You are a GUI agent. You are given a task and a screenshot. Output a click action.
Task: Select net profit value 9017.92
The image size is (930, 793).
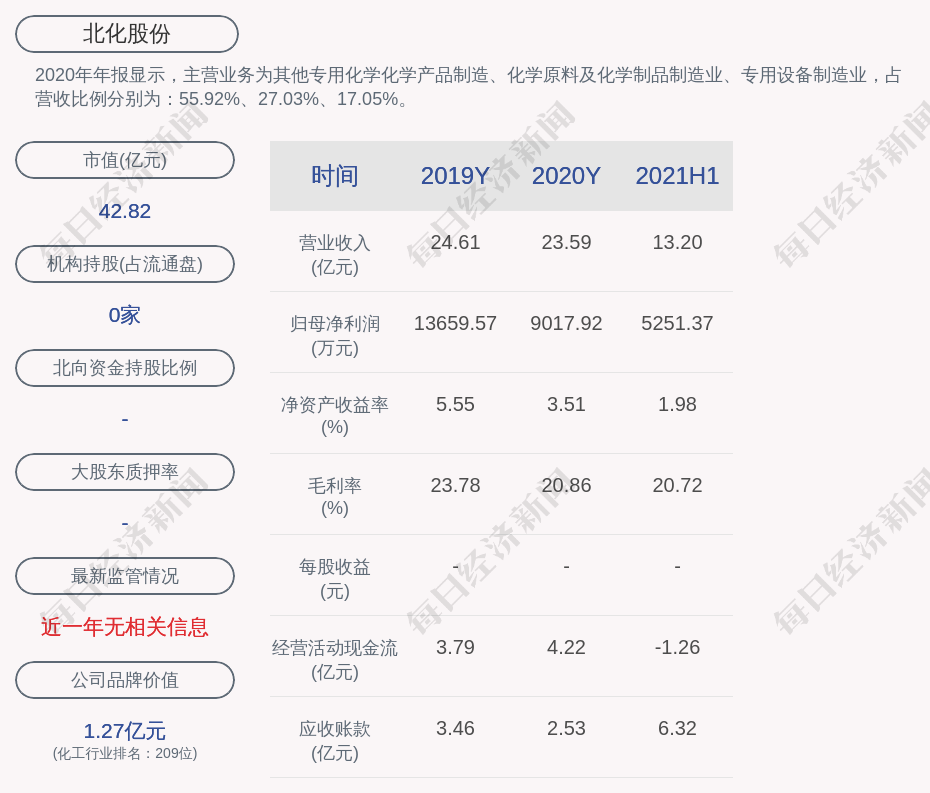pos(566,323)
